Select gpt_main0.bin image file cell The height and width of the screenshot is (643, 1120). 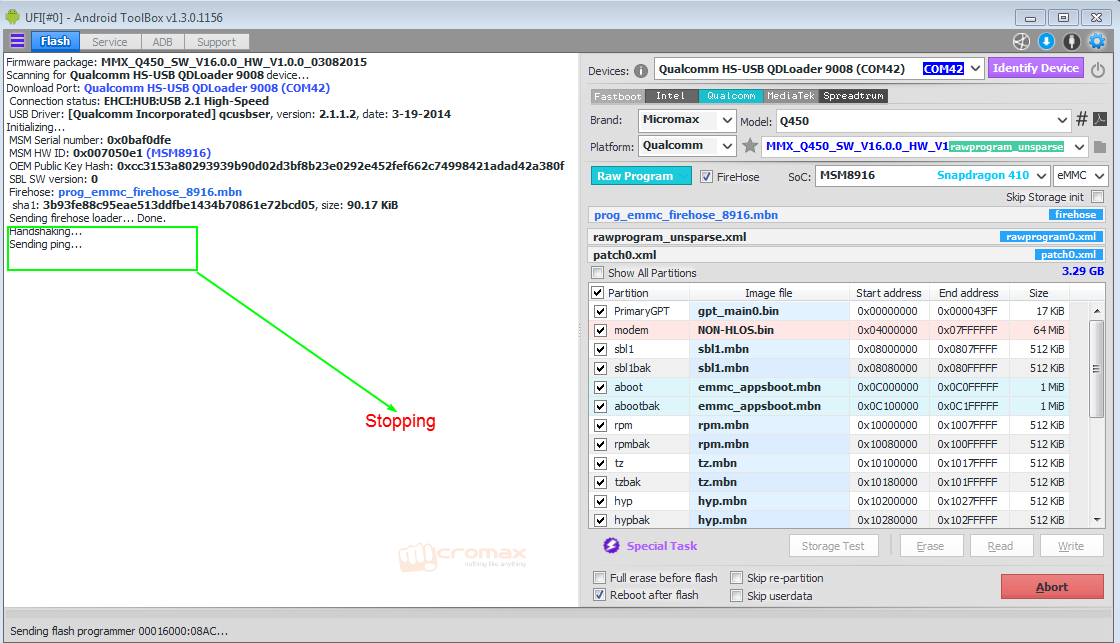point(769,311)
